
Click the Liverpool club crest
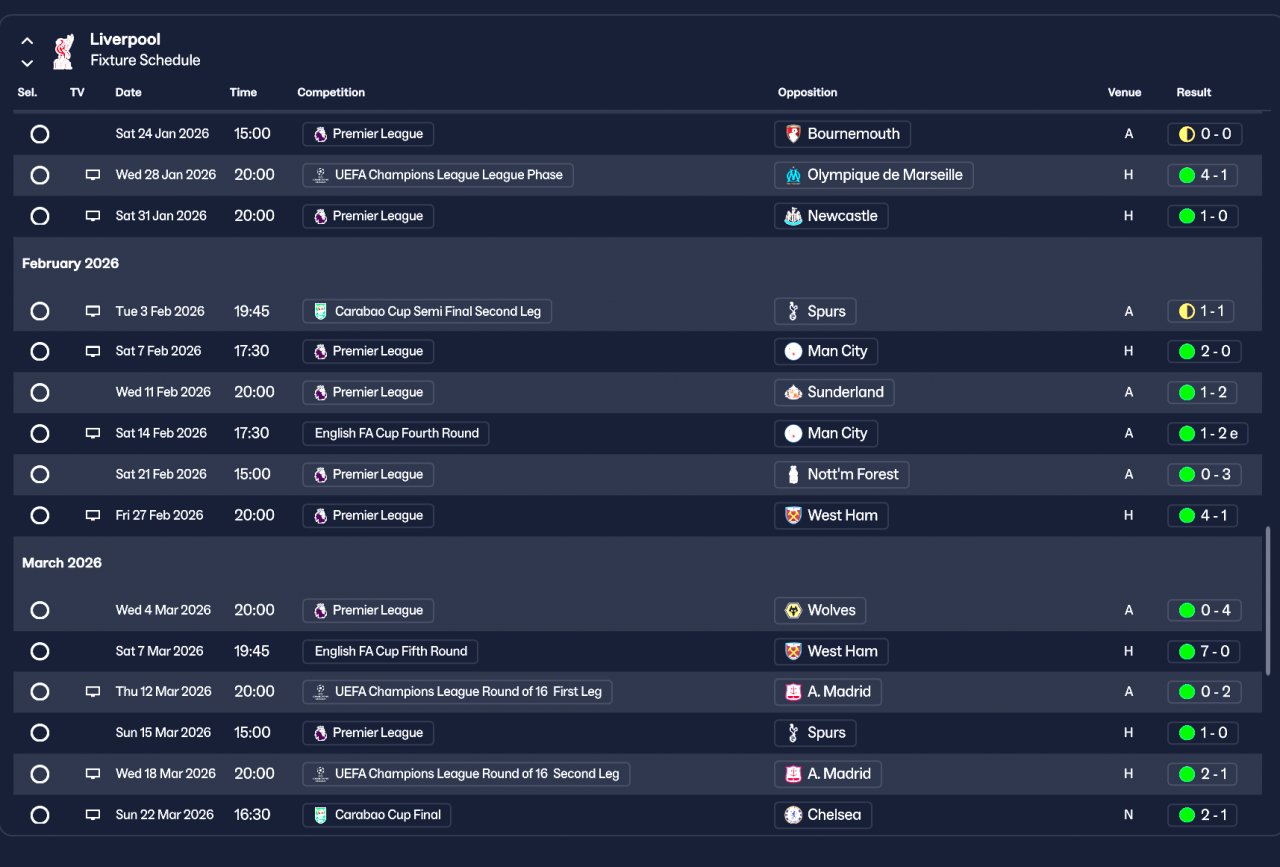63,51
